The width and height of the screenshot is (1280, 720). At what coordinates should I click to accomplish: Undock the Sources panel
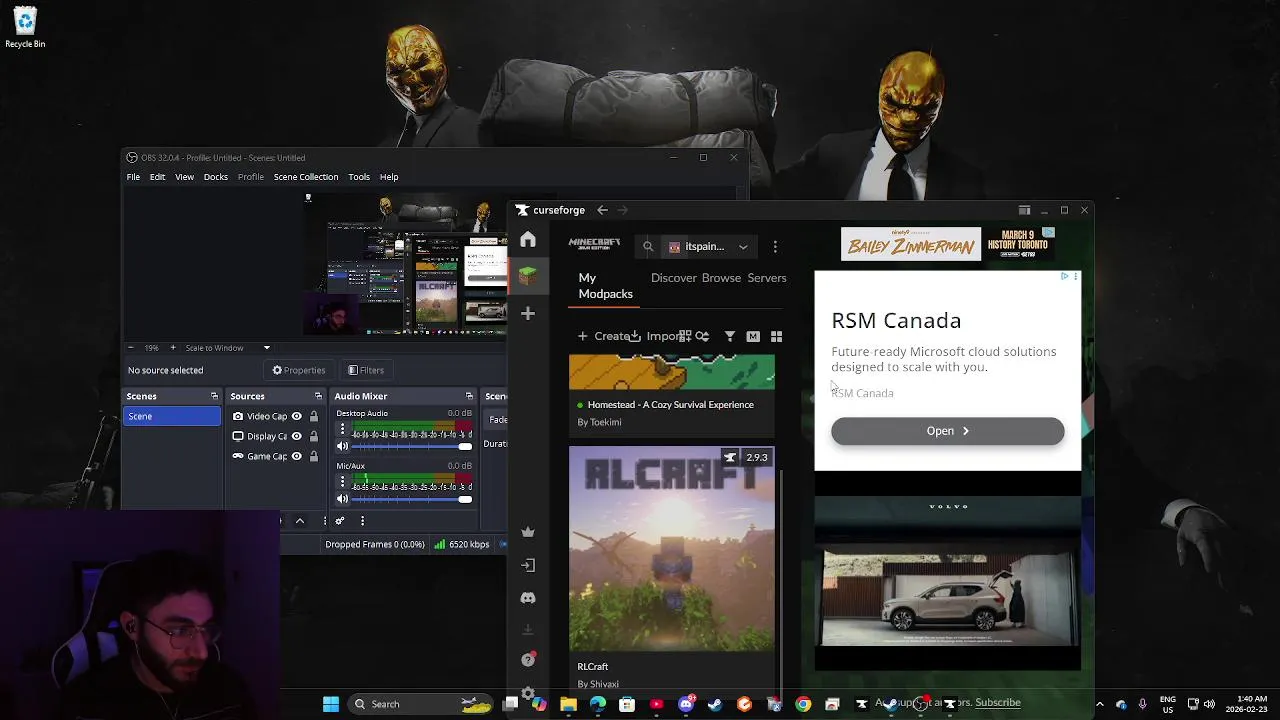(x=318, y=397)
